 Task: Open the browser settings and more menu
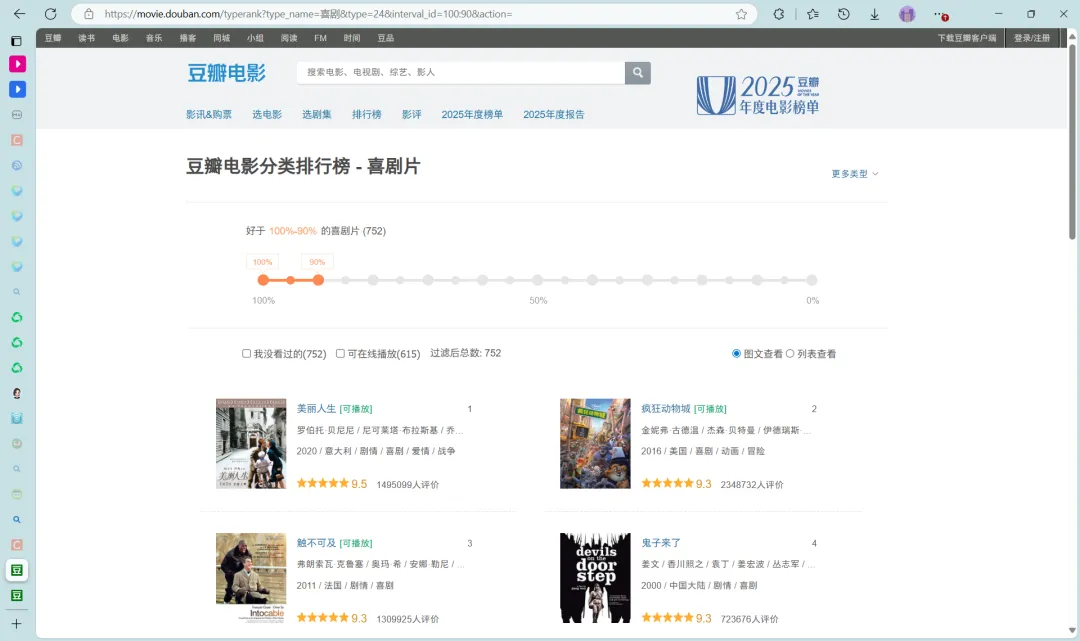(x=940, y=14)
